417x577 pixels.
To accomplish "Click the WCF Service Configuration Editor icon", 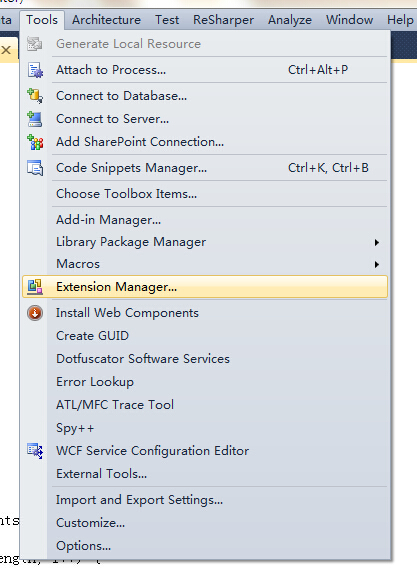I will pos(35,451).
